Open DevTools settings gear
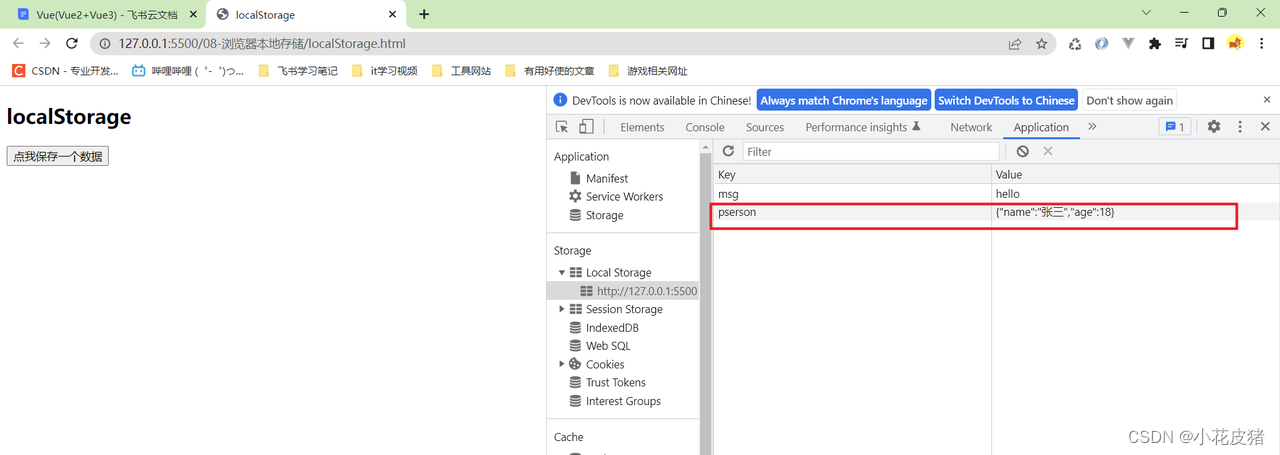 (1214, 127)
